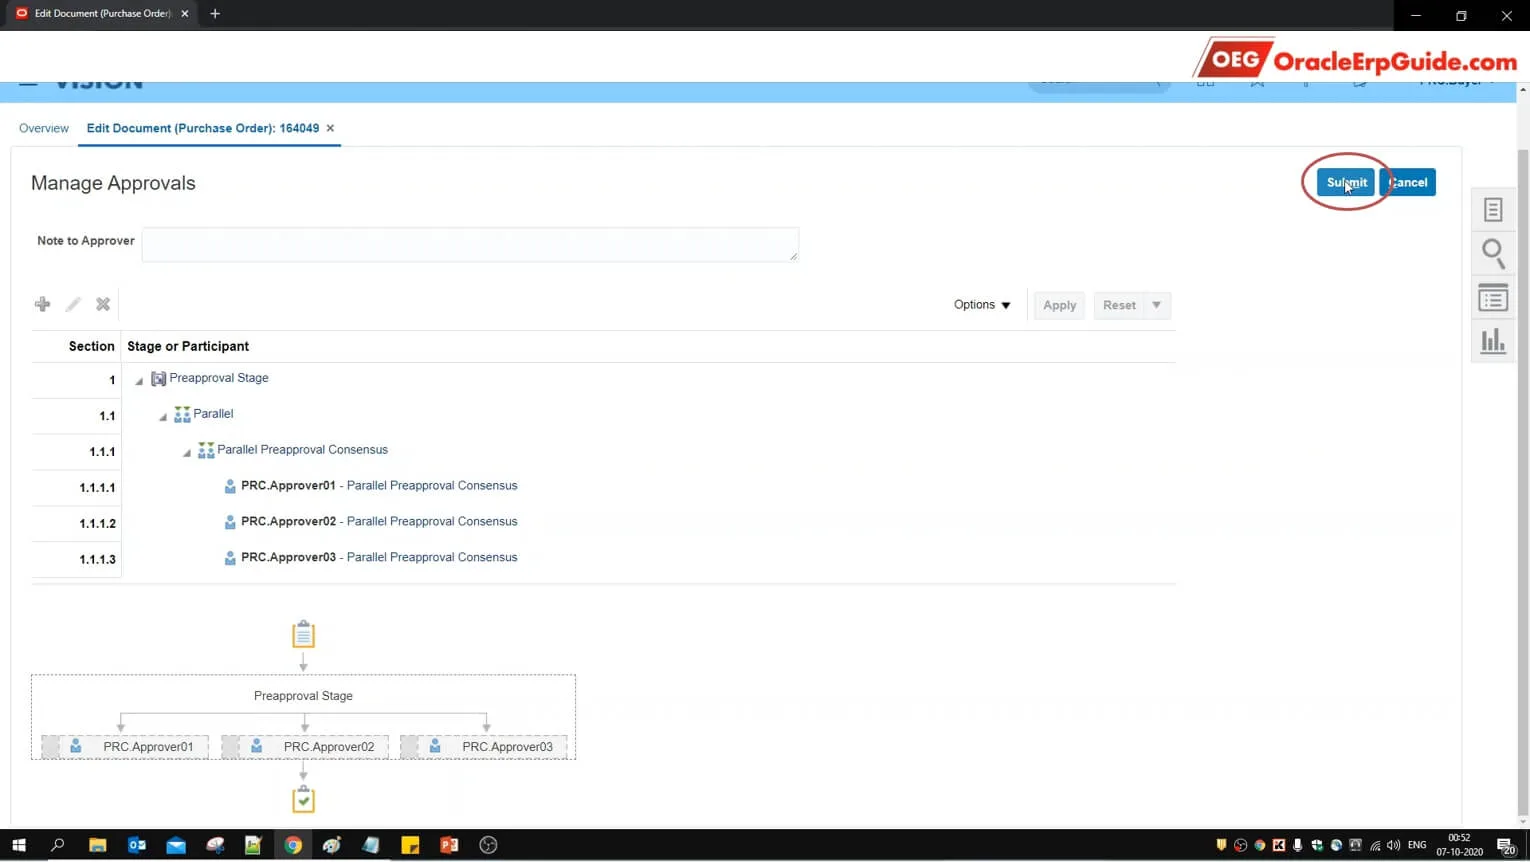1530x862 pixels.
Task: Click the user icon beside PRC.Approver01 in tree
Action: 230,486
